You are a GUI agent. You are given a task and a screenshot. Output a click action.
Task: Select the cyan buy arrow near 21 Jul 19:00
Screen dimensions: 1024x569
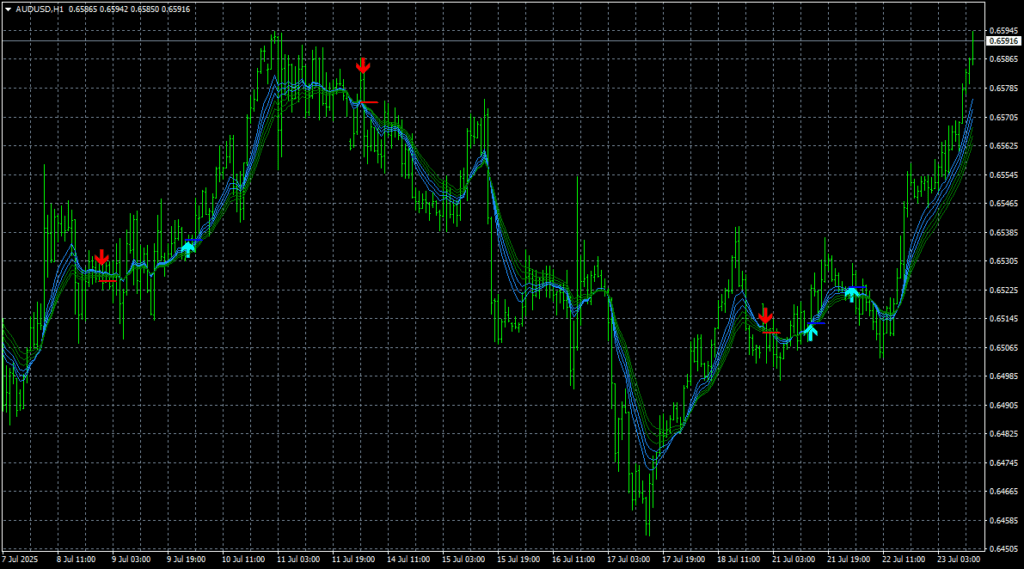pyautogui.click(x=851, y=294)
